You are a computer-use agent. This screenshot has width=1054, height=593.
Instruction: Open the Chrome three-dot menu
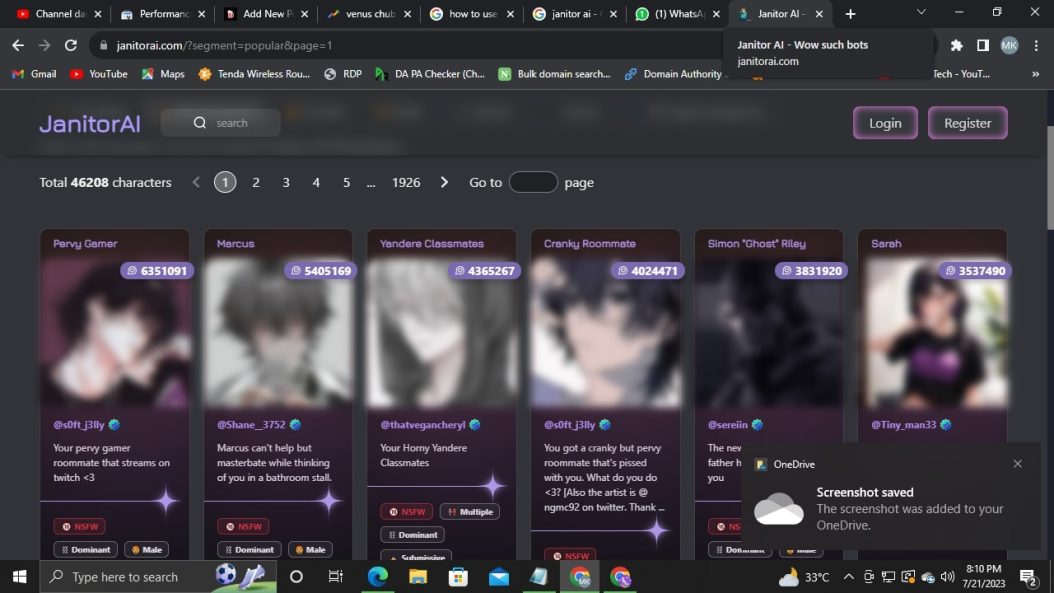(x=1036, y=45)
